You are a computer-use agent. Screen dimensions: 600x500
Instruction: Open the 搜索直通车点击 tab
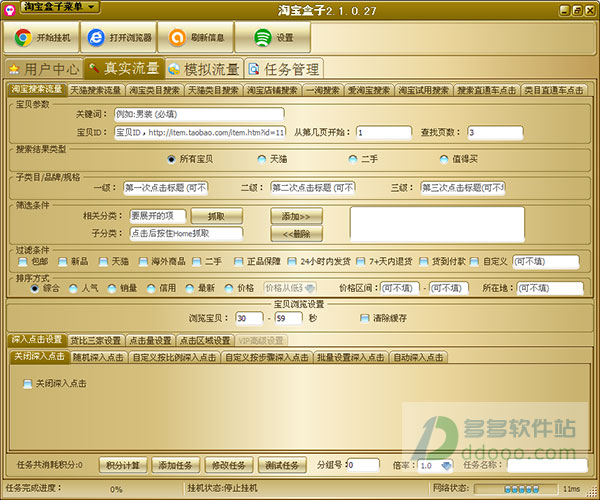(487, 90)
